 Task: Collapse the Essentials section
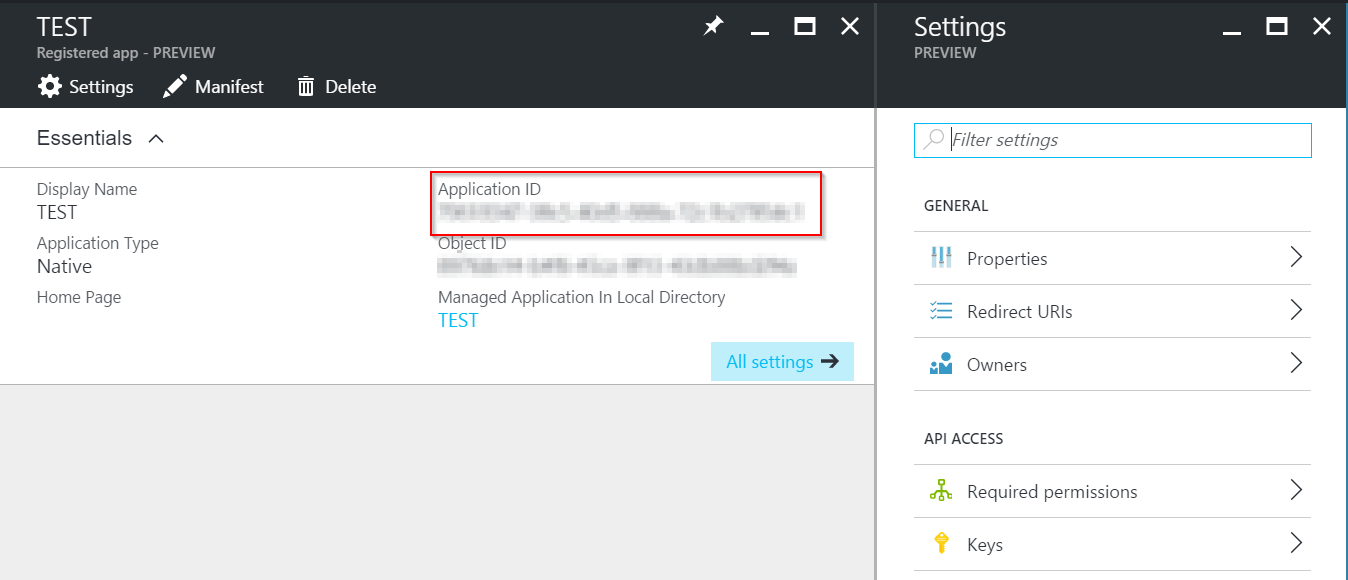(x=156, y=138)
